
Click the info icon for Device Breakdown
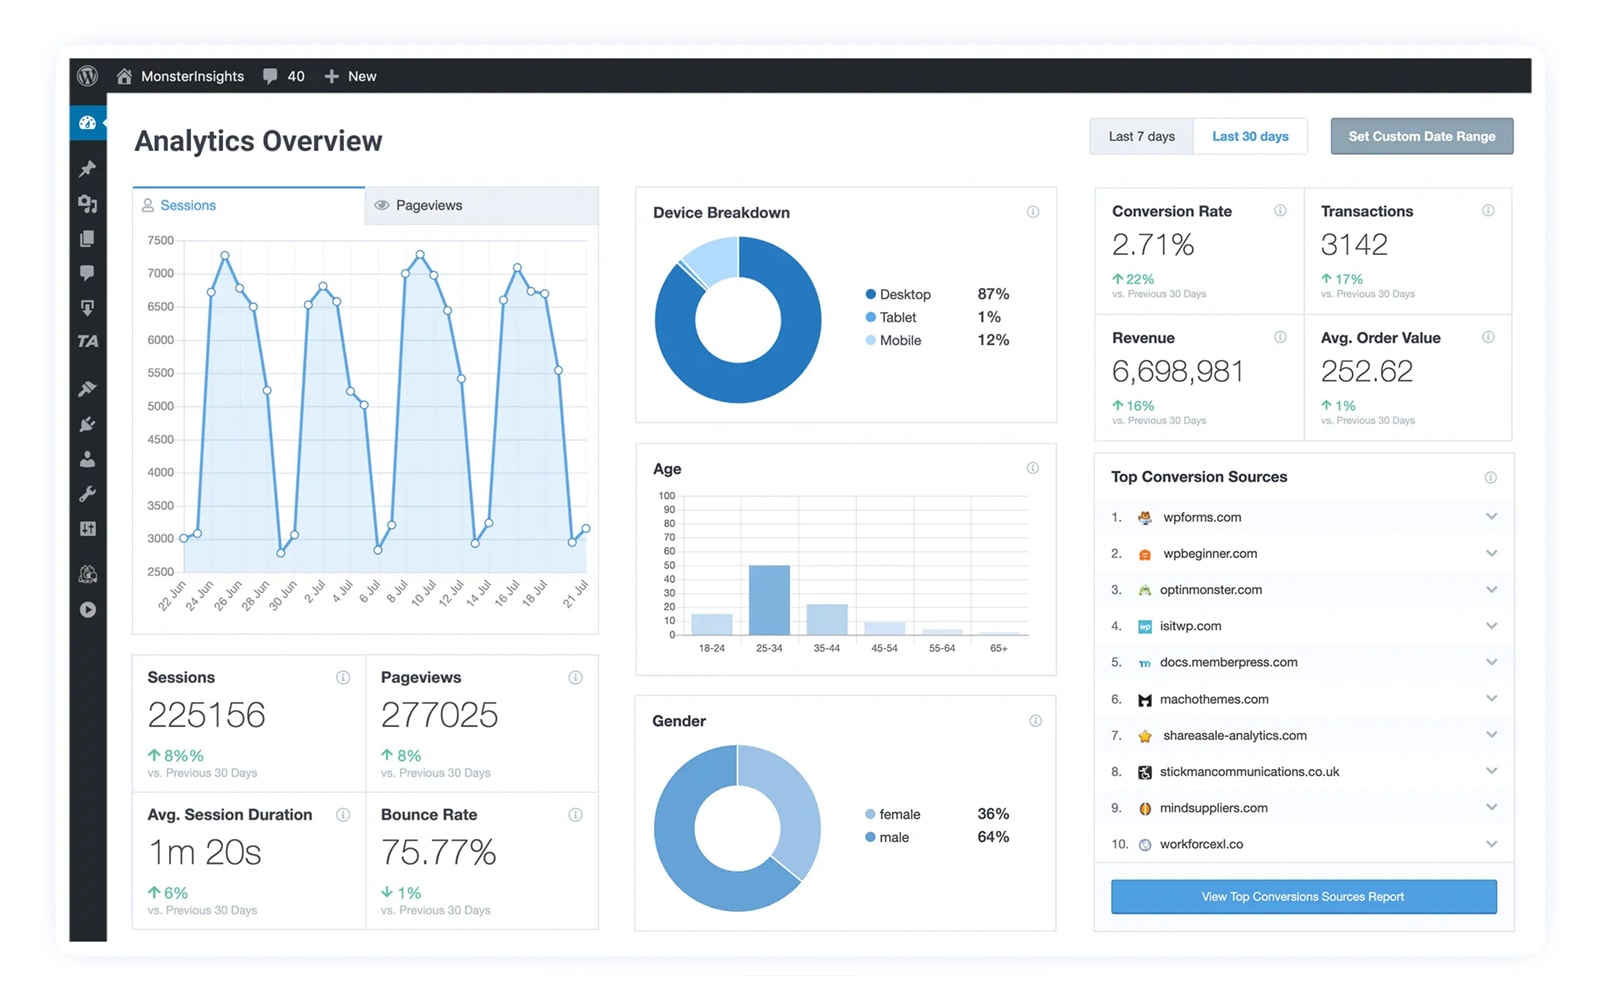[1033, 212]
